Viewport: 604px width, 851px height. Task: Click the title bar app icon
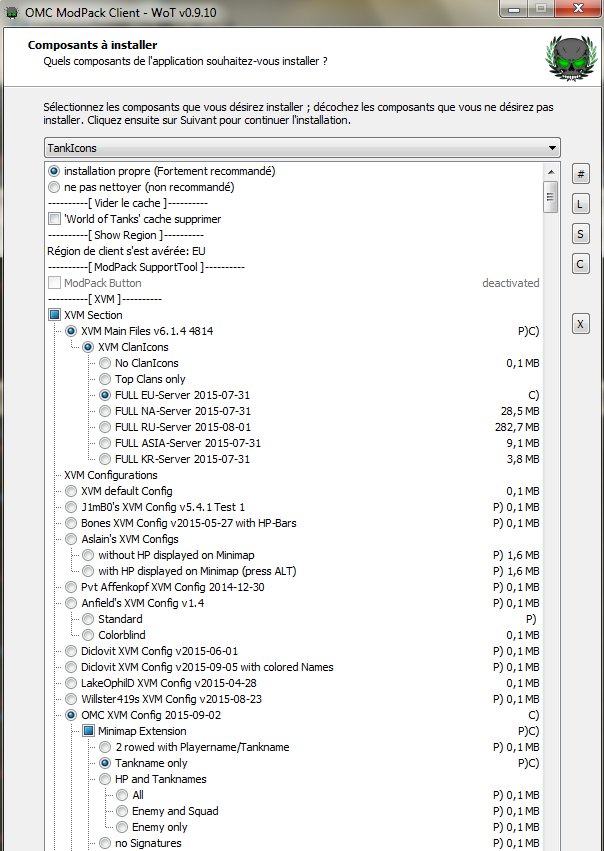11,12
